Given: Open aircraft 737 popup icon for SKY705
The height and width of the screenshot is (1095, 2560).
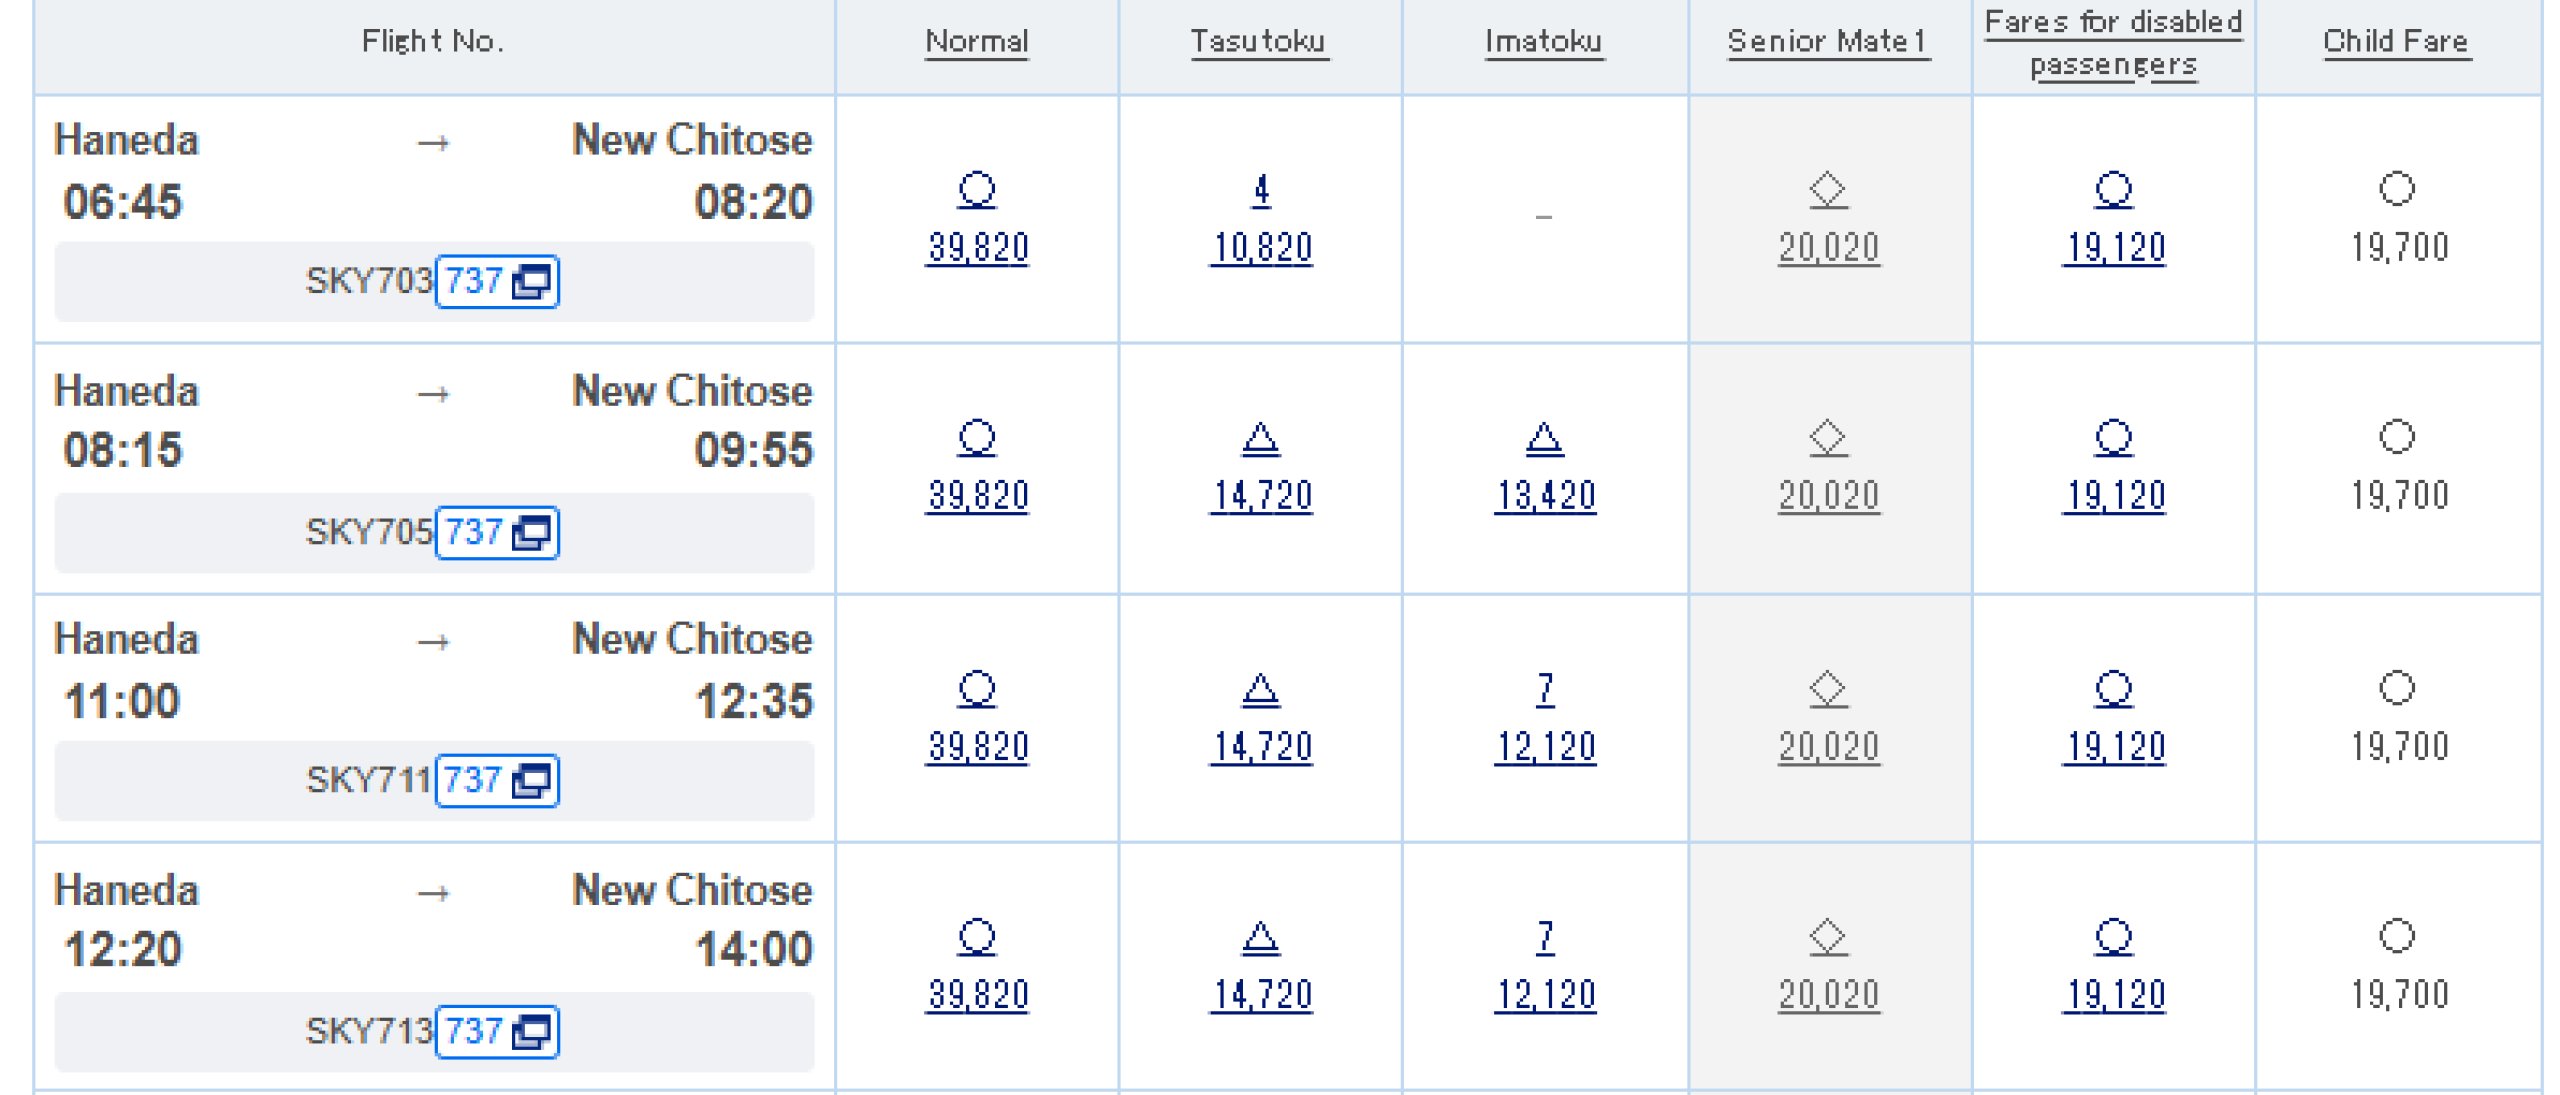Looking at the screenshot, I should coord(530,533).
